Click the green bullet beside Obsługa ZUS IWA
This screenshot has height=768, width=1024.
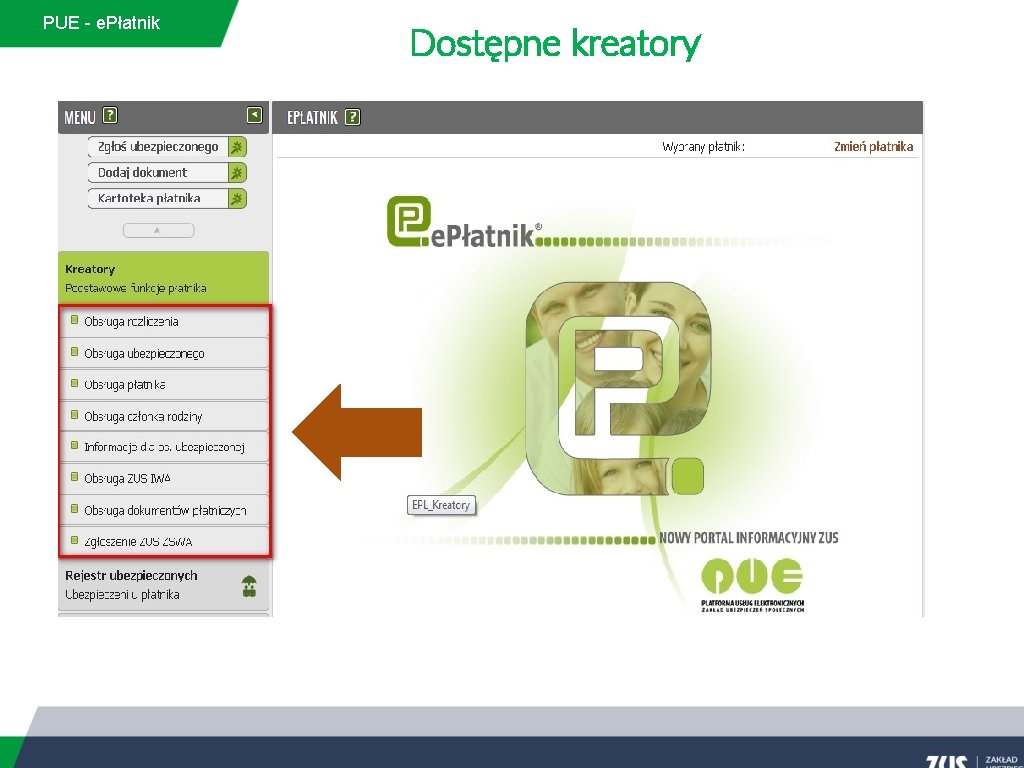pyautogui.click(x=74, y=477)
